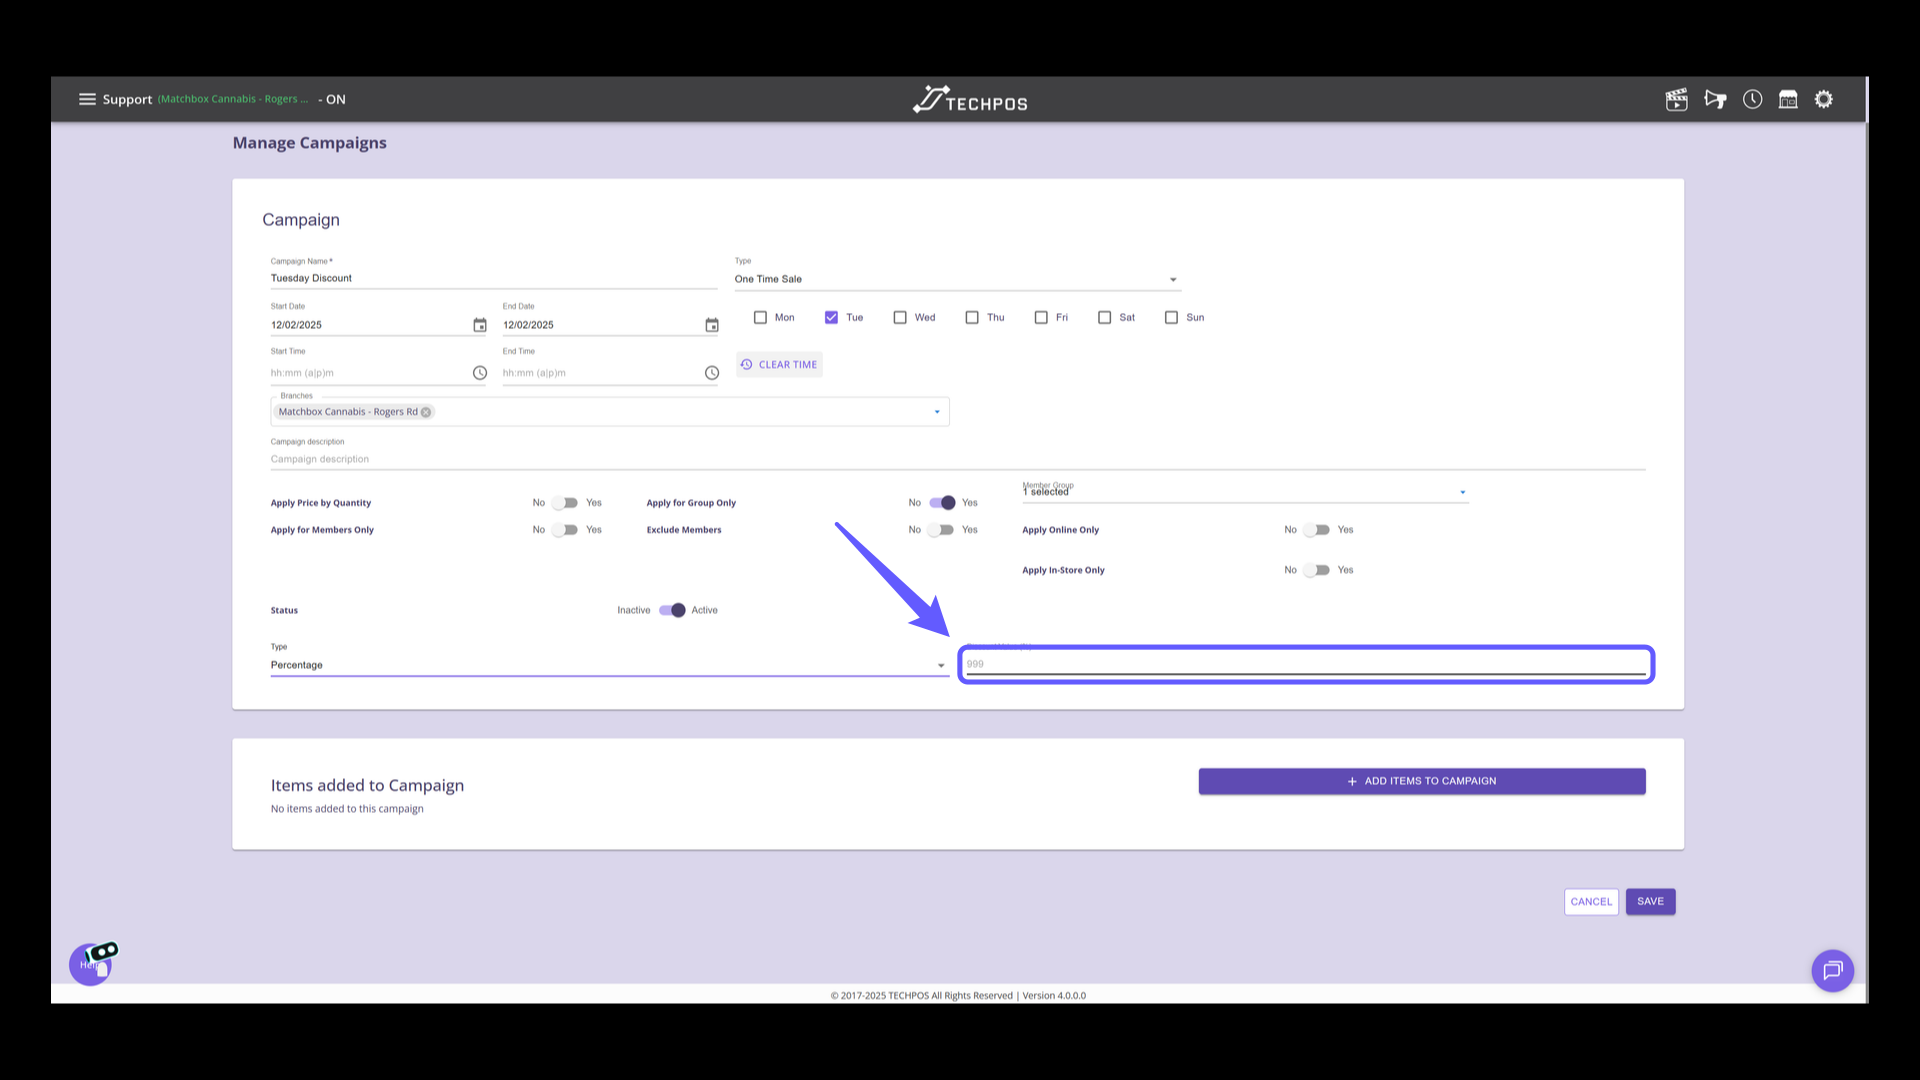Expand the One Time Sale type dropdown
The width and height of the screenshot is (1920, 1080).
[1173, 280]
